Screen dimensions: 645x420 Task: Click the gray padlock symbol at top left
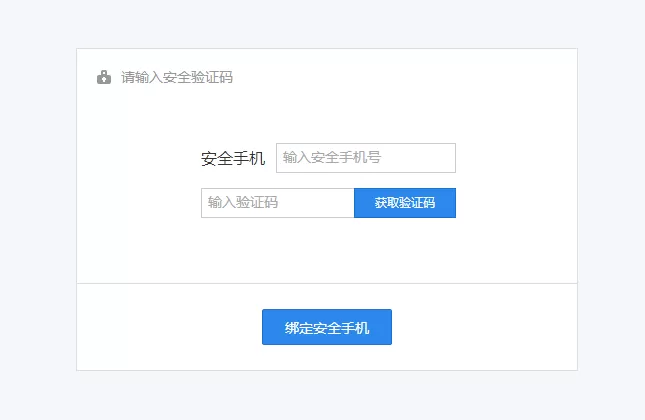coord(104,77)
